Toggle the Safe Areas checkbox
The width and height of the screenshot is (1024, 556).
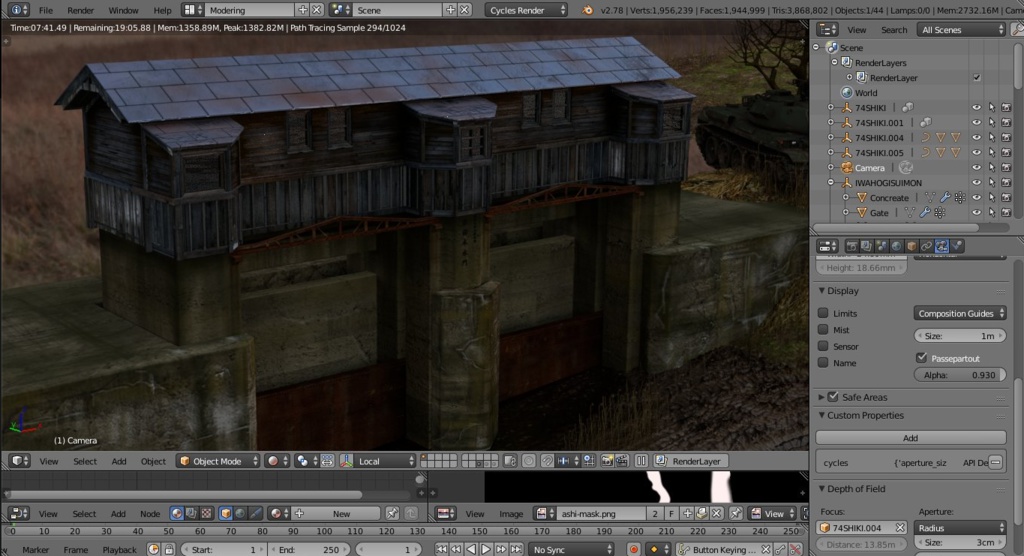point(833,397)
